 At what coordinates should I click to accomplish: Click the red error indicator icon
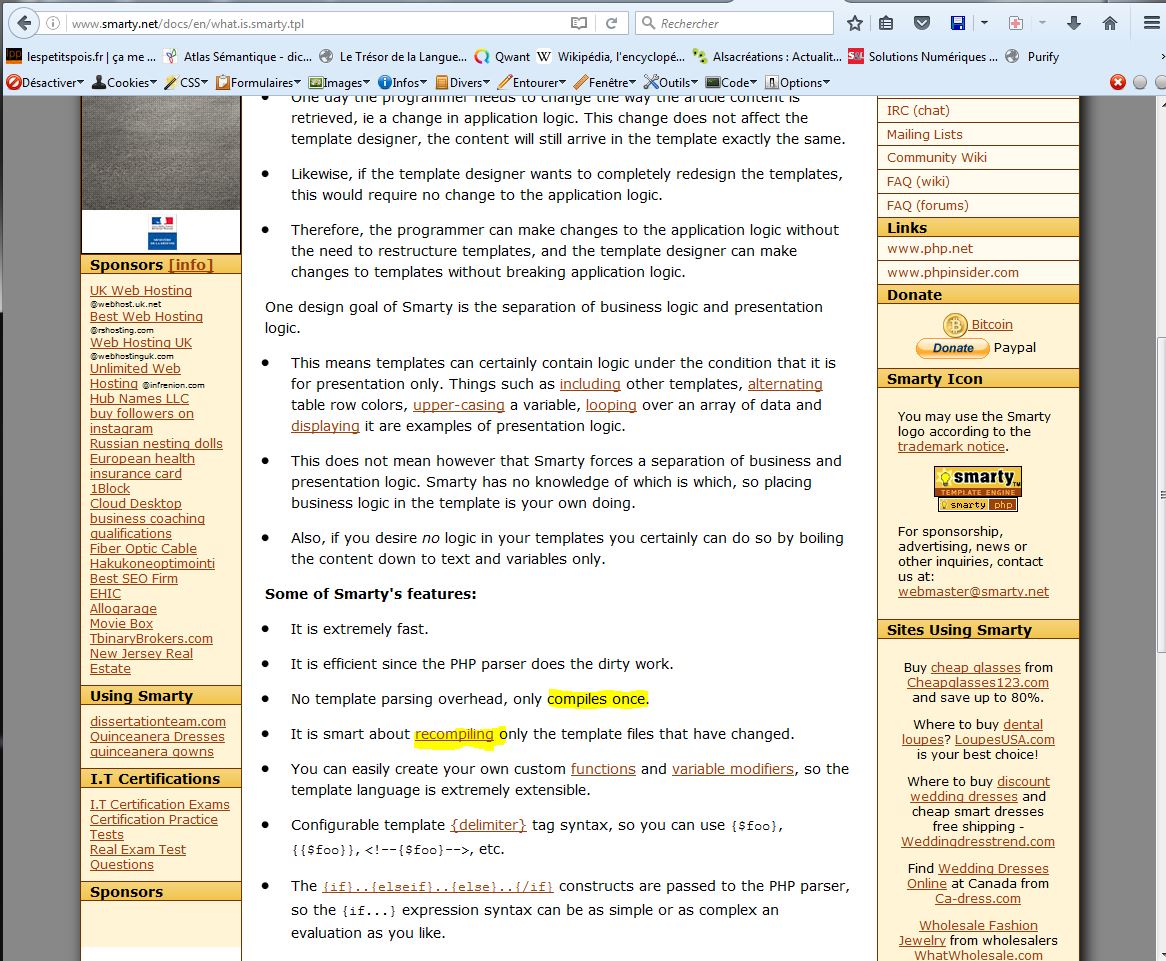click(1118, 83)
